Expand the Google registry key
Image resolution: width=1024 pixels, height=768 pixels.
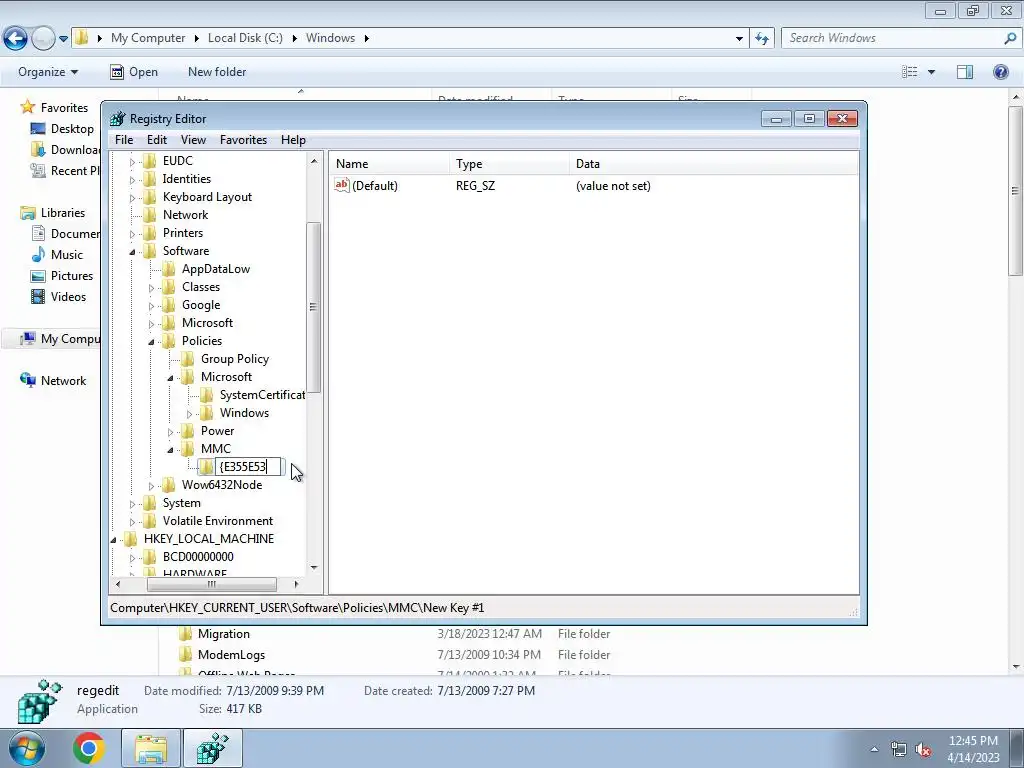[151, 306]
